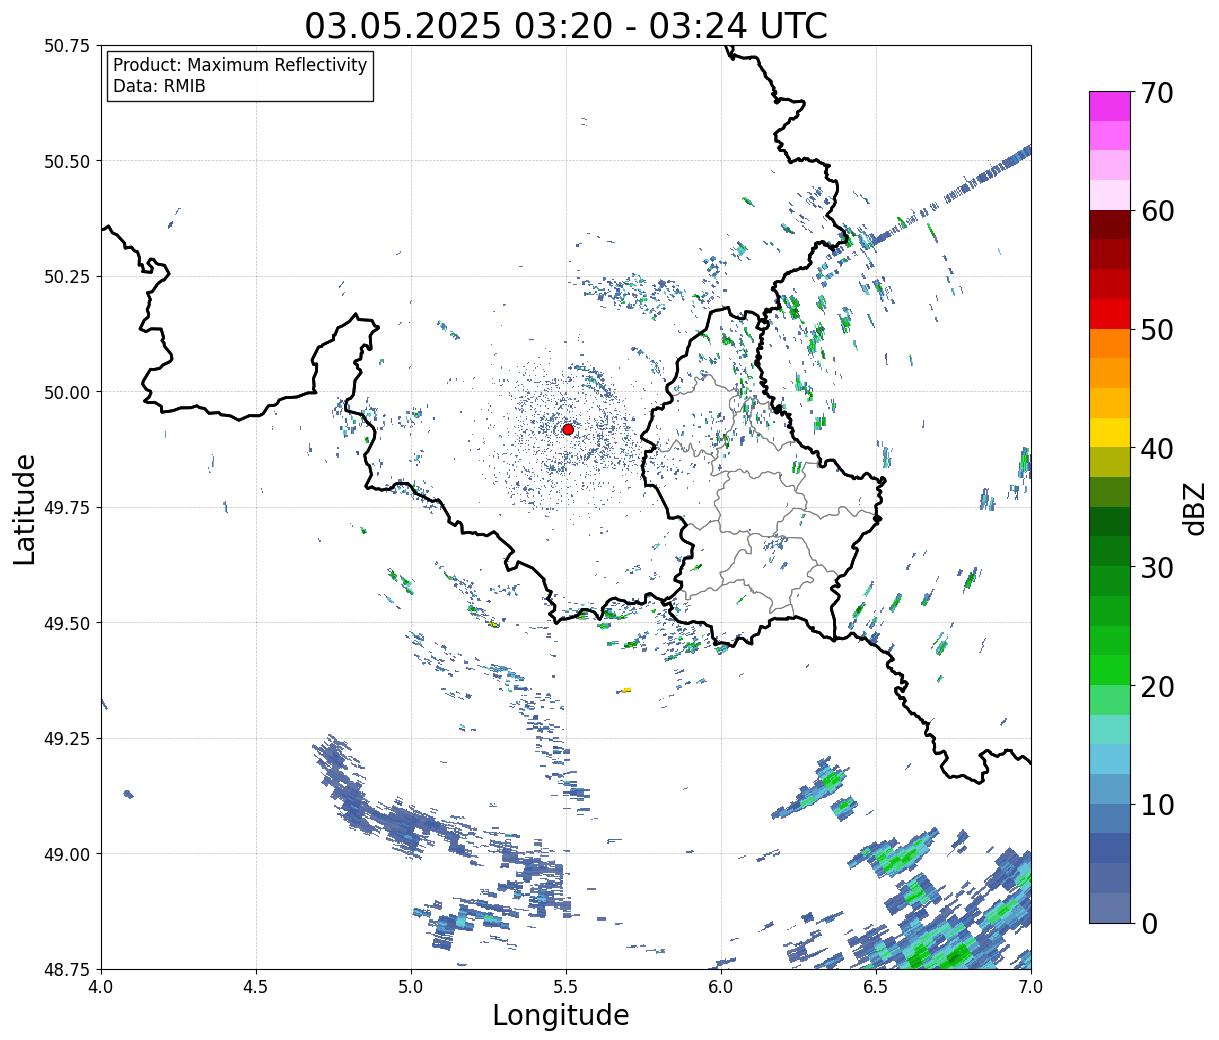
Task: Click 'Product: Maximum Reflectivity' text in legend box
Action: pos(240,65)
